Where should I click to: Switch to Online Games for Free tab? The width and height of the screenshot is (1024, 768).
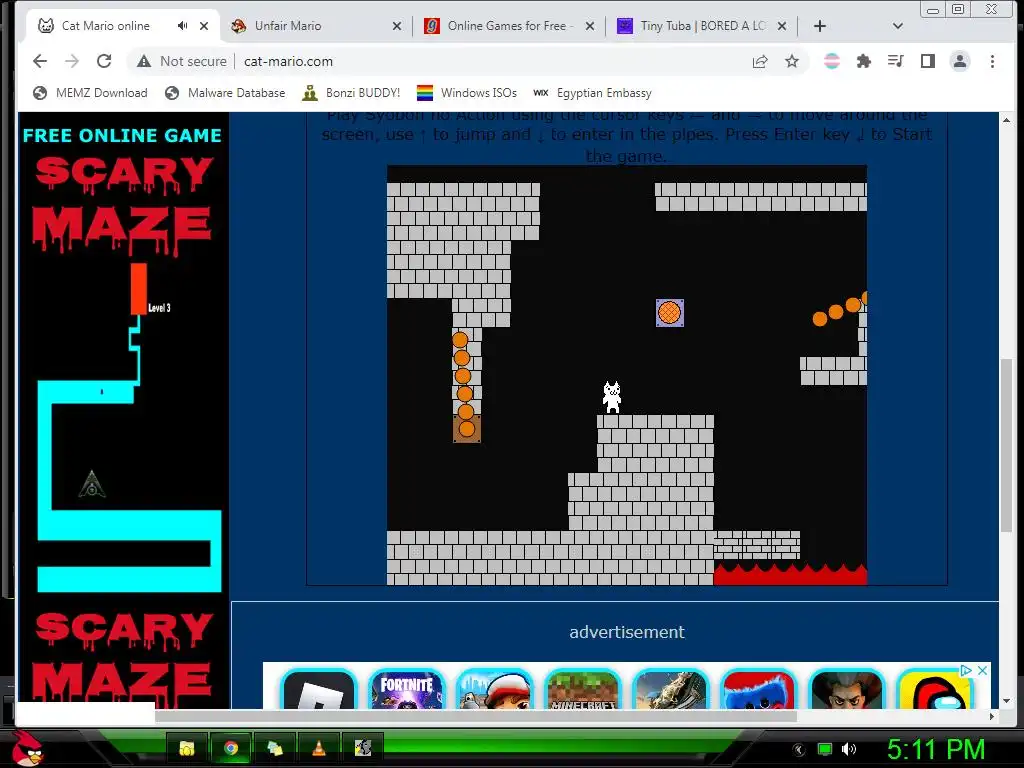(507, 26)
